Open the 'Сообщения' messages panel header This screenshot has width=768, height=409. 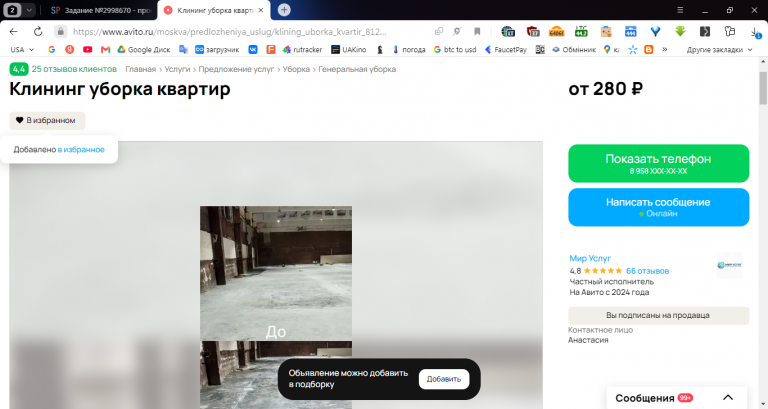point(676,398)
